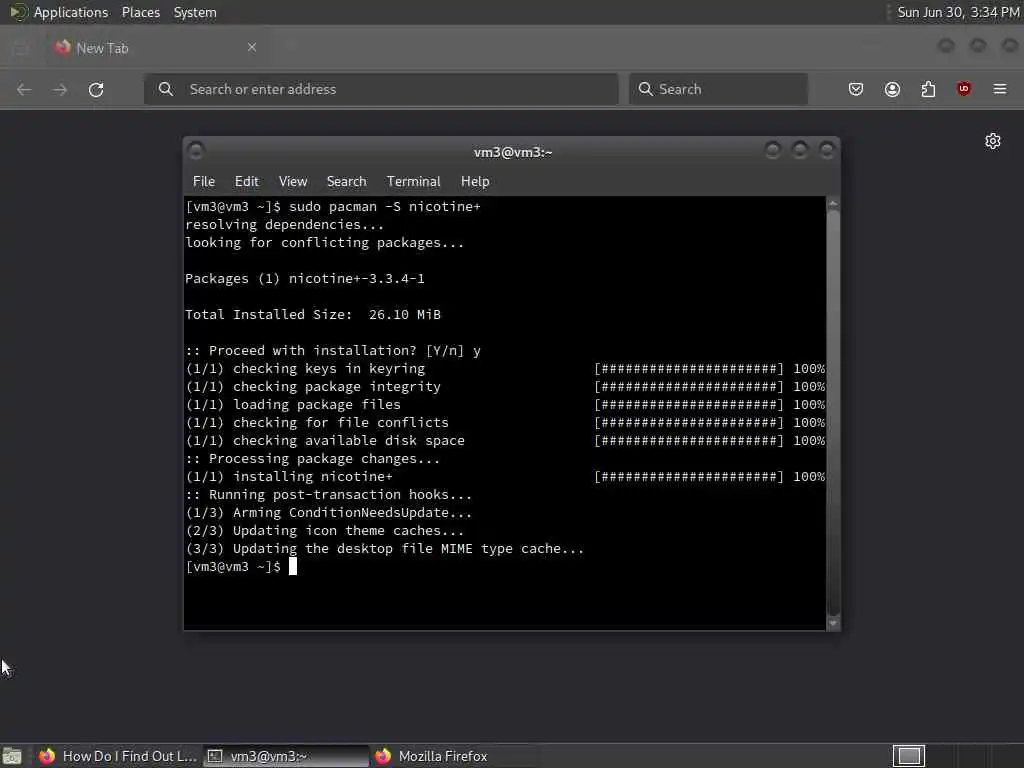Click Firefox forward arrow button
The width and height of the screenshot is (1024, 768).
(60, 89)
